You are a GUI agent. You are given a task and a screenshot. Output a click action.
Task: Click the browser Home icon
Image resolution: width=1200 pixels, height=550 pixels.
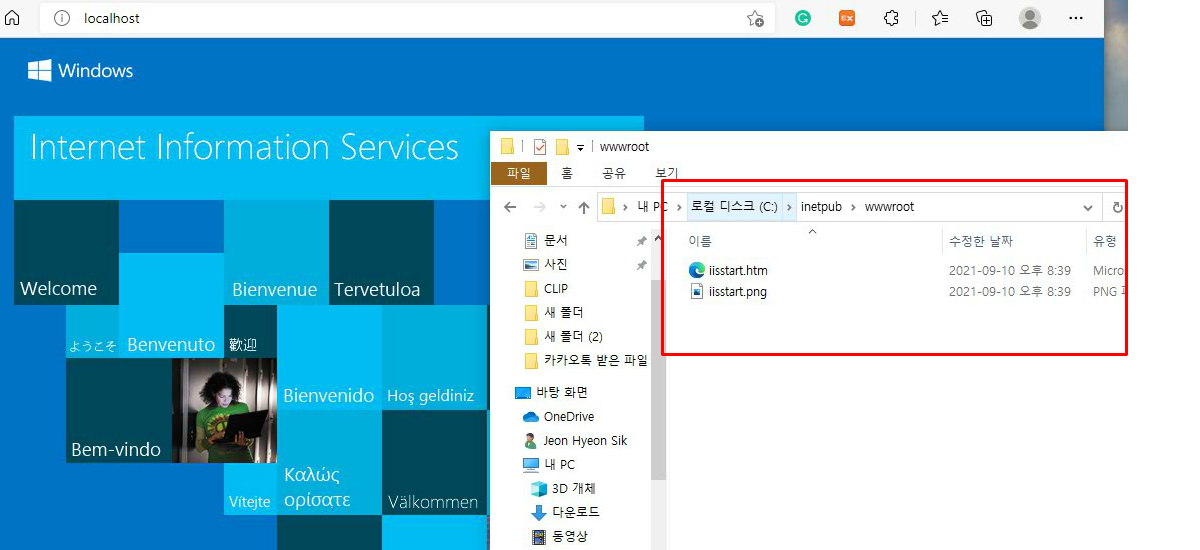12,18
